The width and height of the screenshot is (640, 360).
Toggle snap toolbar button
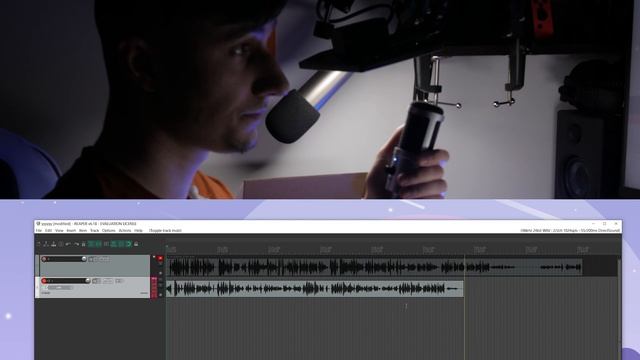129,244
